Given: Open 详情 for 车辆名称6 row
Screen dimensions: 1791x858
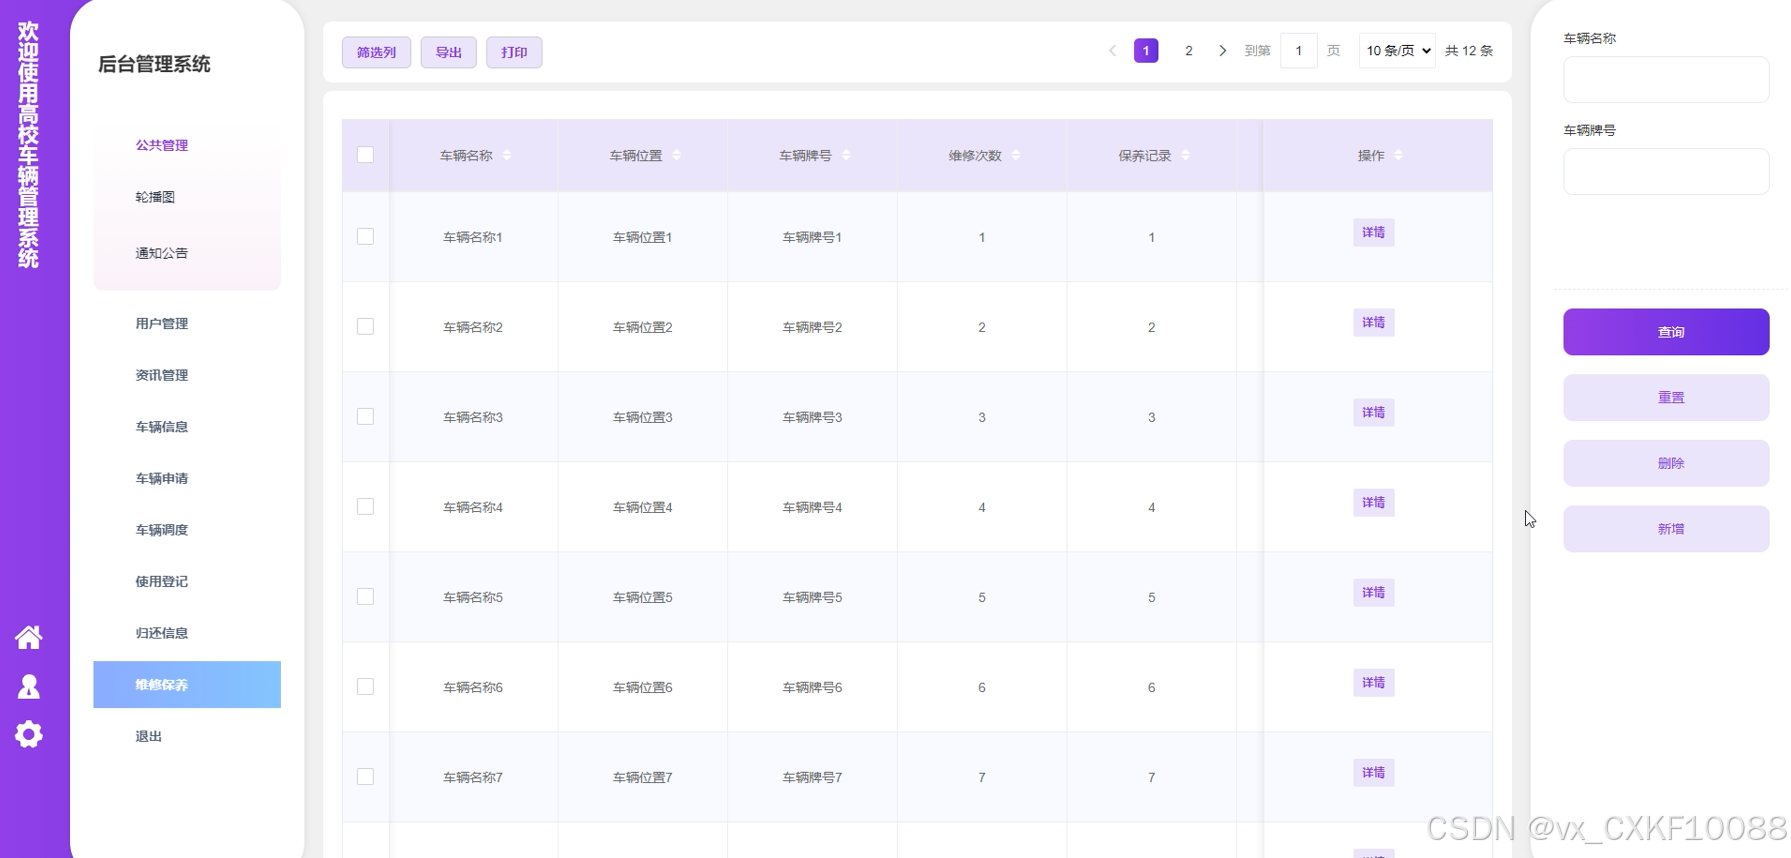Looking at the screenshot, I should pyautogui.click(x=1374, y=682).
